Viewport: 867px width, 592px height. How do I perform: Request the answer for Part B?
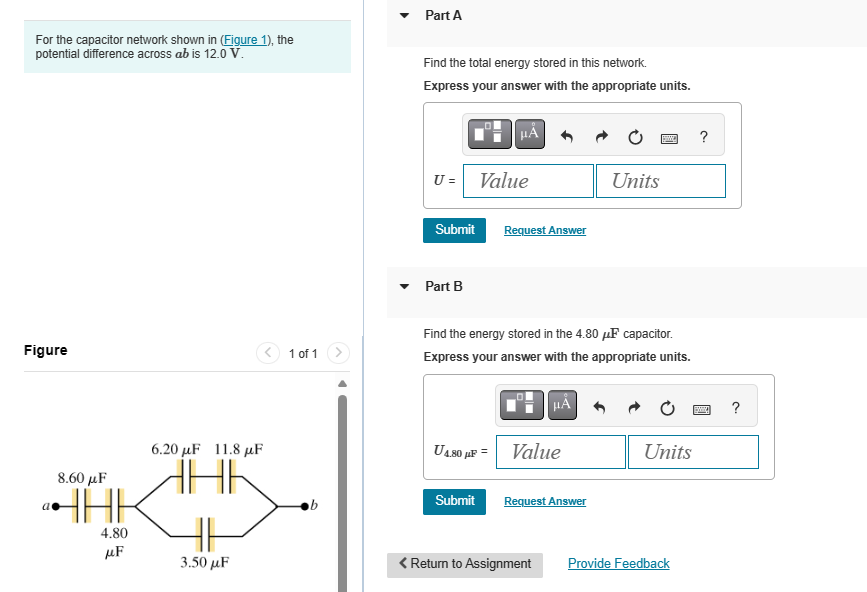coord(544,501)
